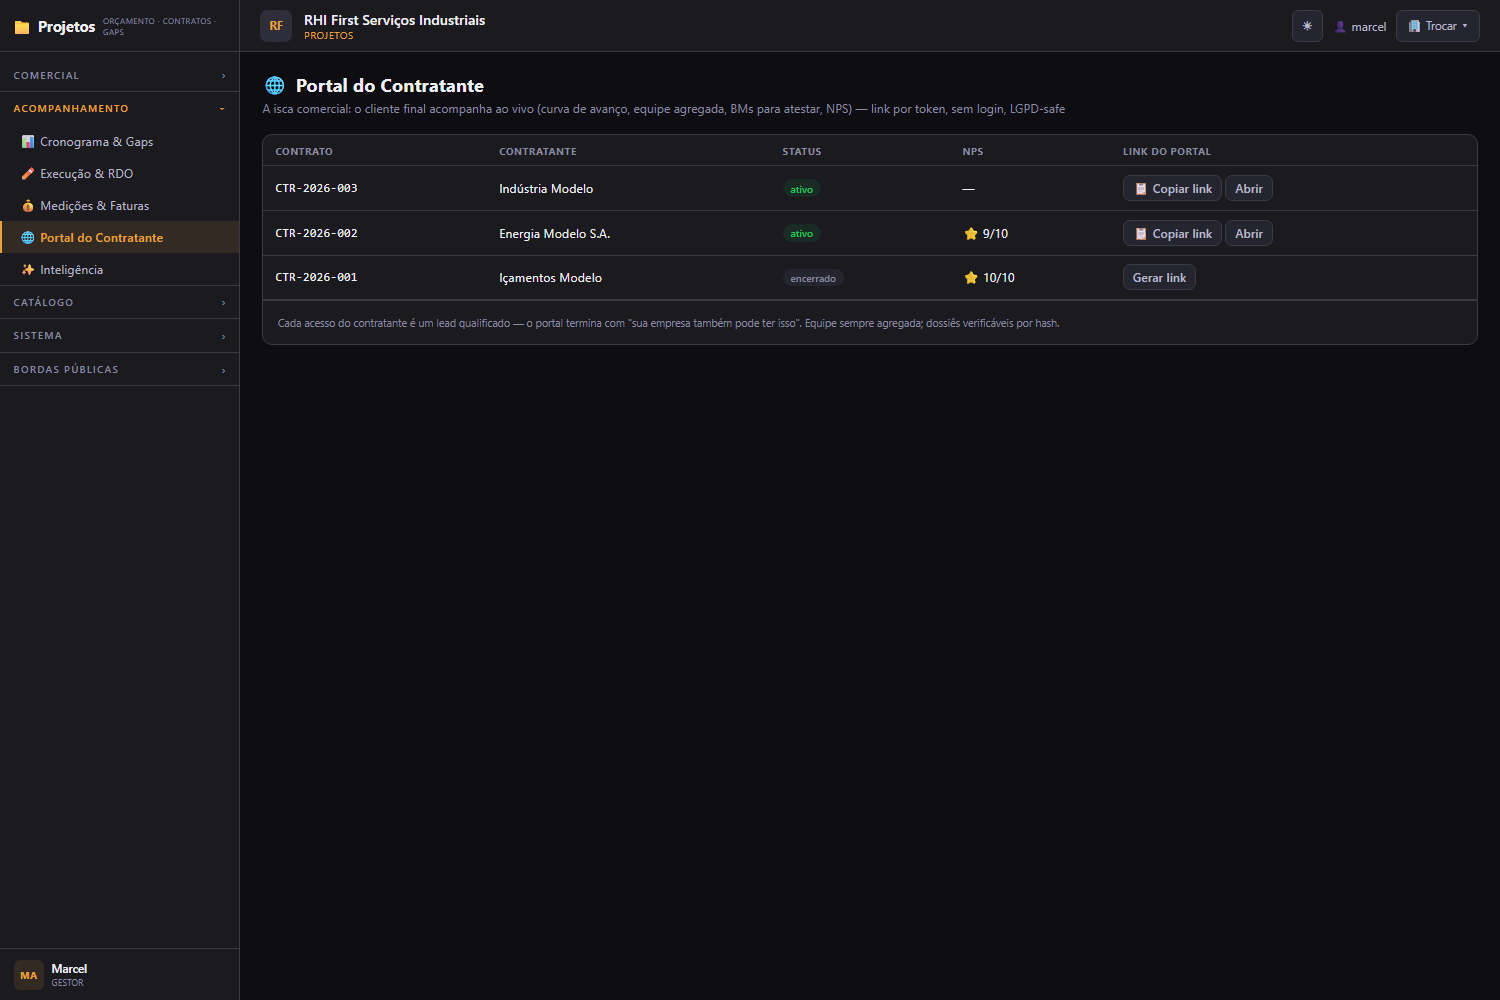Open Inteligência page

[119, 270]
